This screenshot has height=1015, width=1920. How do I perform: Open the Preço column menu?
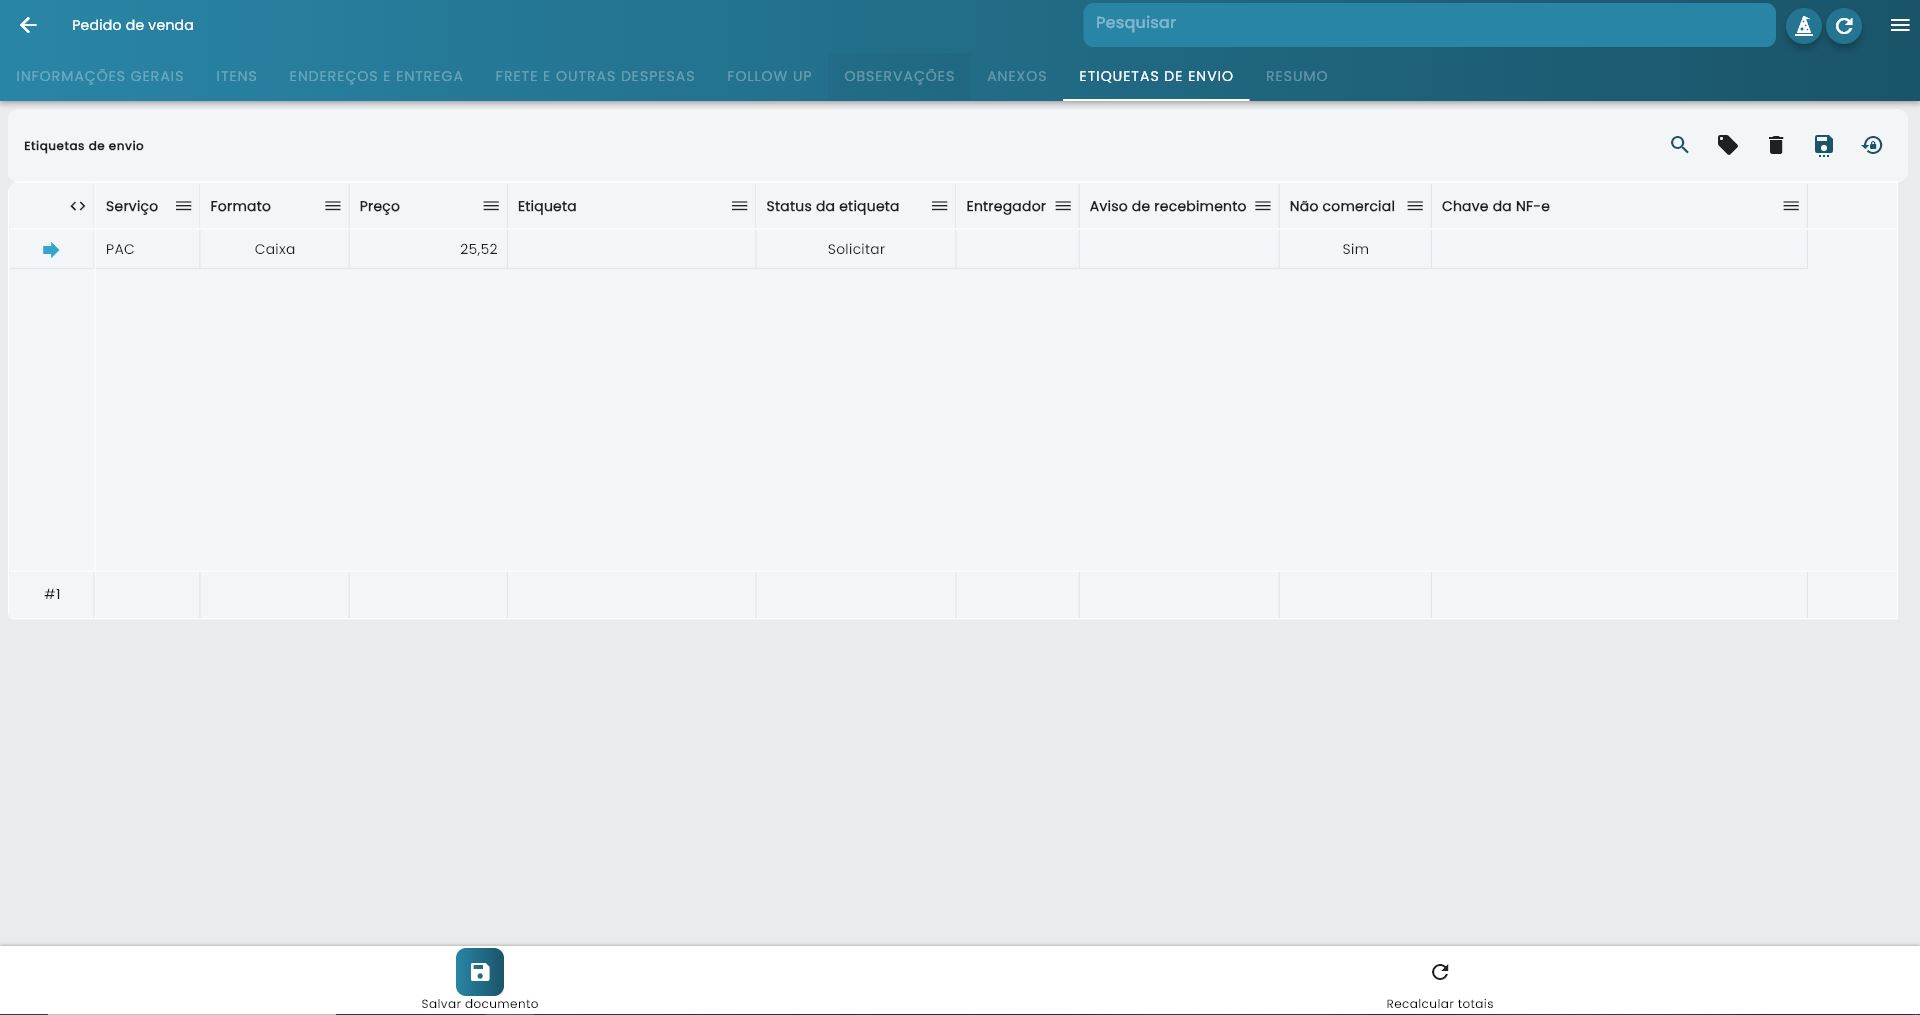click(490, 206)
